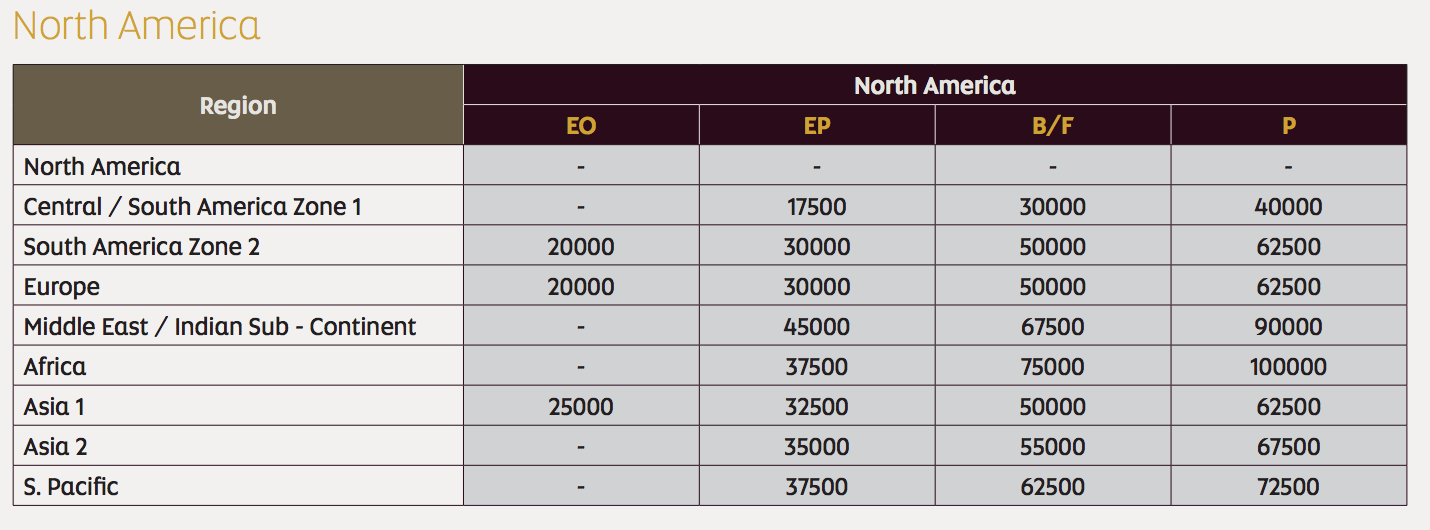Click the Region column header

(x=238, y=105)
